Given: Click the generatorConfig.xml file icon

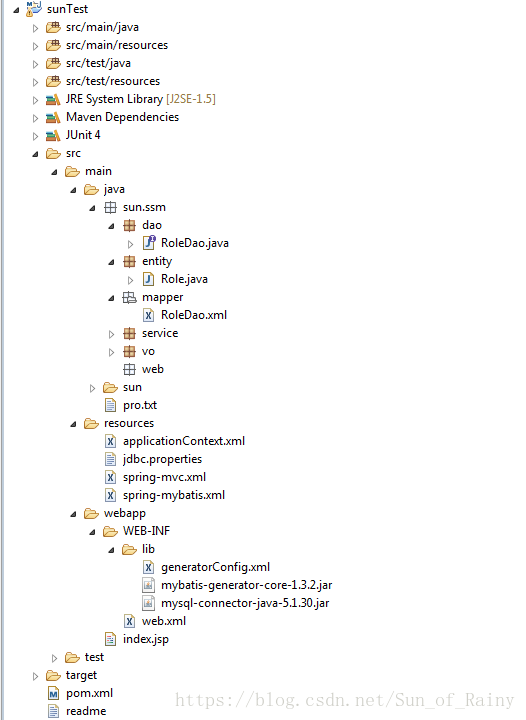Looking at the screenshot, I should point(148,568).
